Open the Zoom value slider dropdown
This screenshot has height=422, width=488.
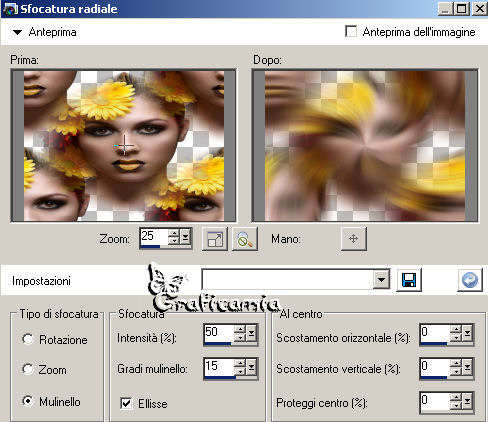pyautogui.click(x=186, y=238)
